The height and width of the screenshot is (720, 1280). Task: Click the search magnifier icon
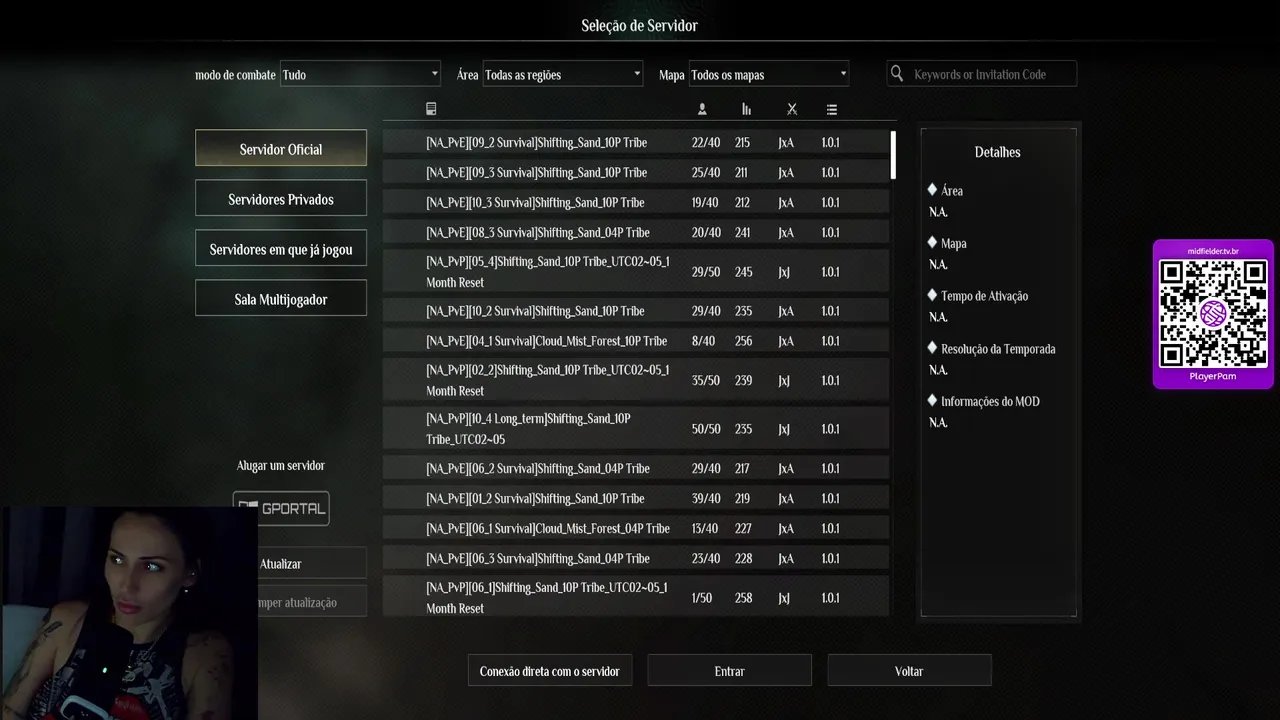click(x=897, y=74)
